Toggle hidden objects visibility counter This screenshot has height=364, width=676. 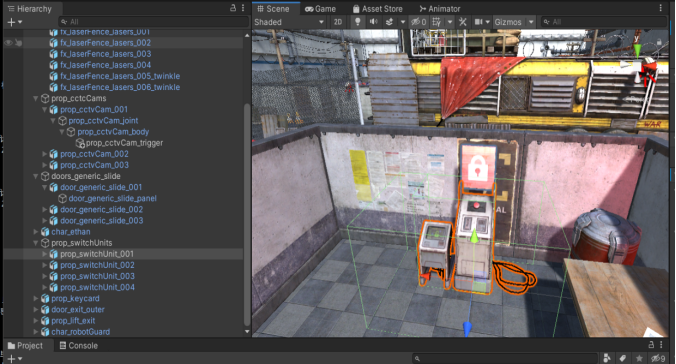(x=418, y=22)
